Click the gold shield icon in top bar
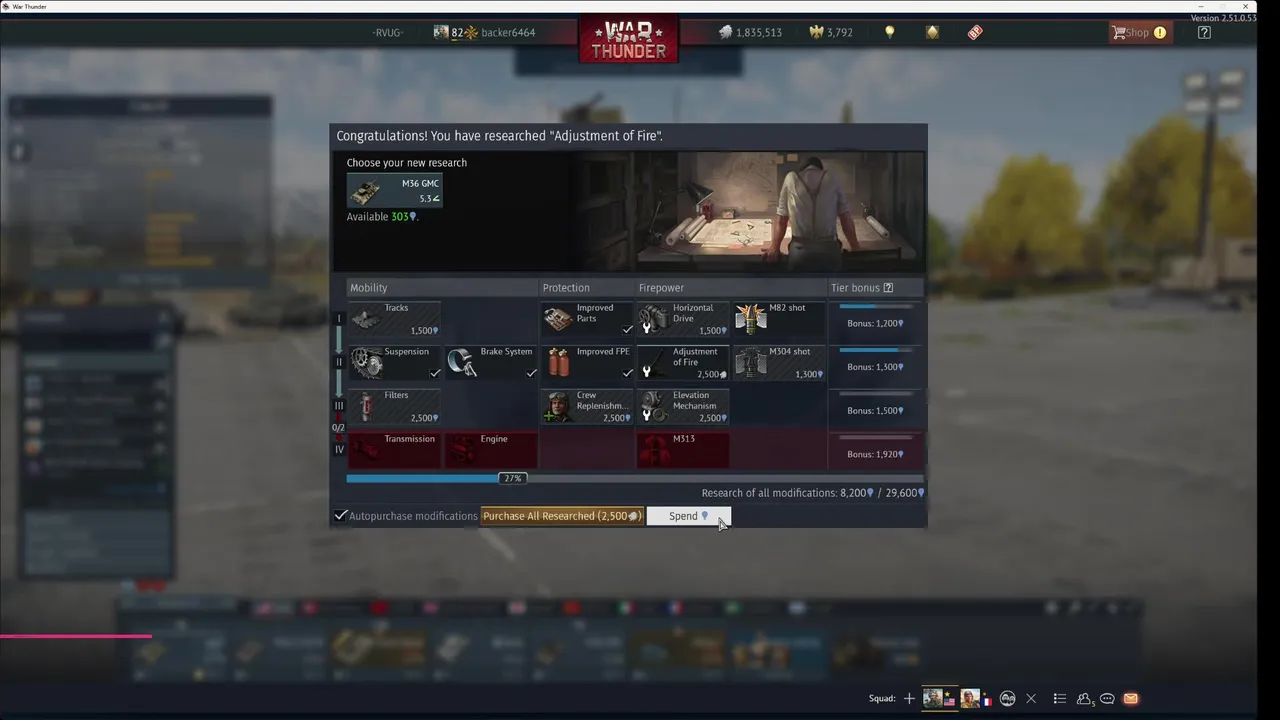Image resolution: width=1280 pixels, height=720 pixels. [x=932, y=32]
